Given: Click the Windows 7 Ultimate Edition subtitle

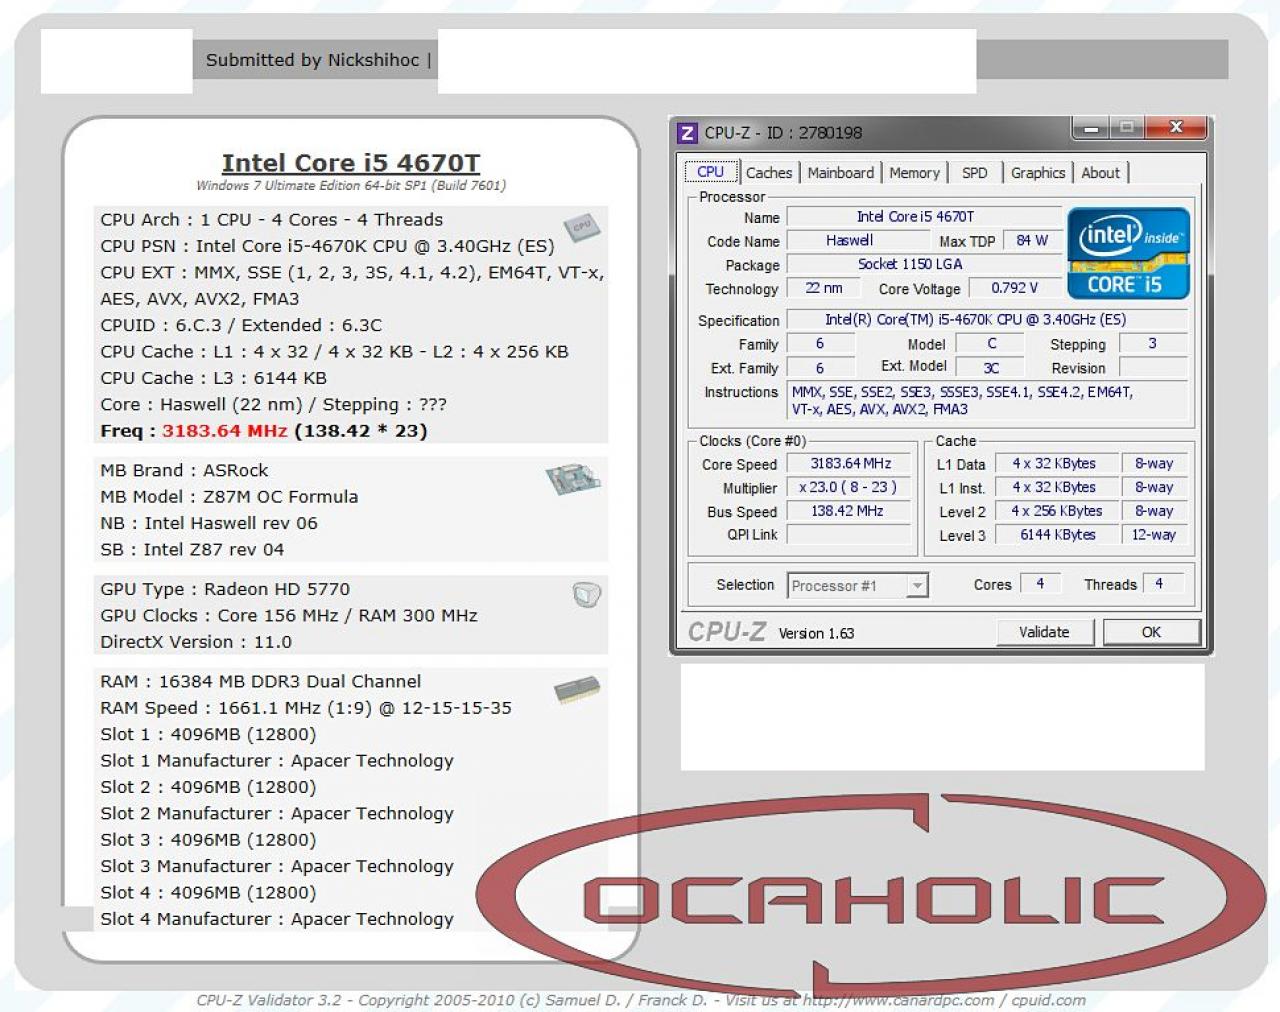Looking at the screenshot, I should click(x=351, y=186).
